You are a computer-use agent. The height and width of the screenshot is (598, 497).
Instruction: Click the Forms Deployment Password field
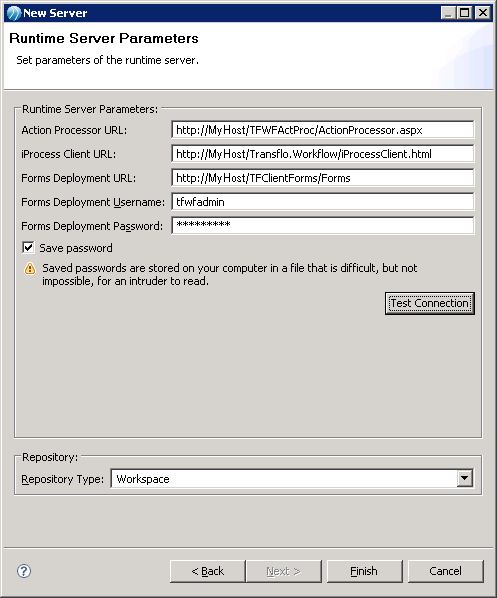pyautogui.click(x=323, y=226)
